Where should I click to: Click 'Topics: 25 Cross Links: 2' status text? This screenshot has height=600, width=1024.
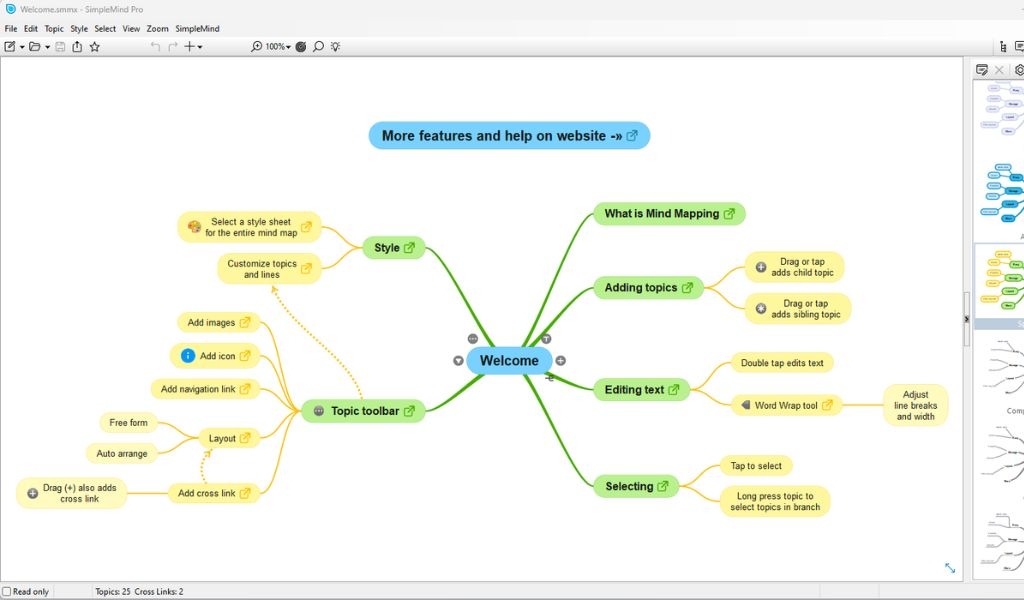point(139,592)
